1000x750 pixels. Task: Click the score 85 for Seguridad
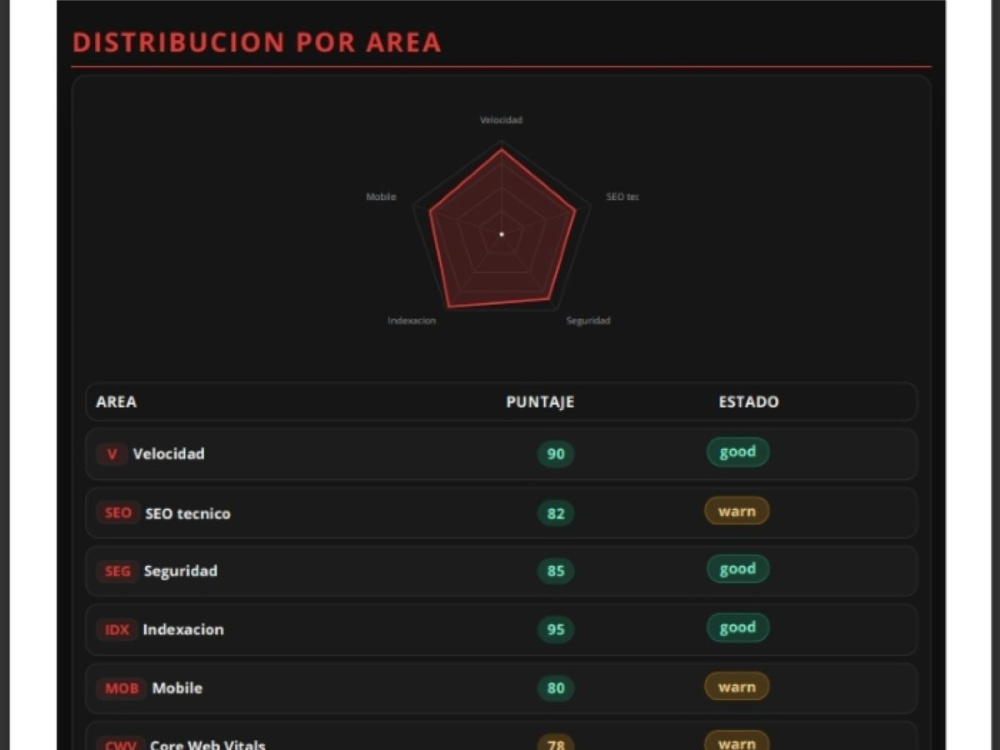[x=555, y=571]
